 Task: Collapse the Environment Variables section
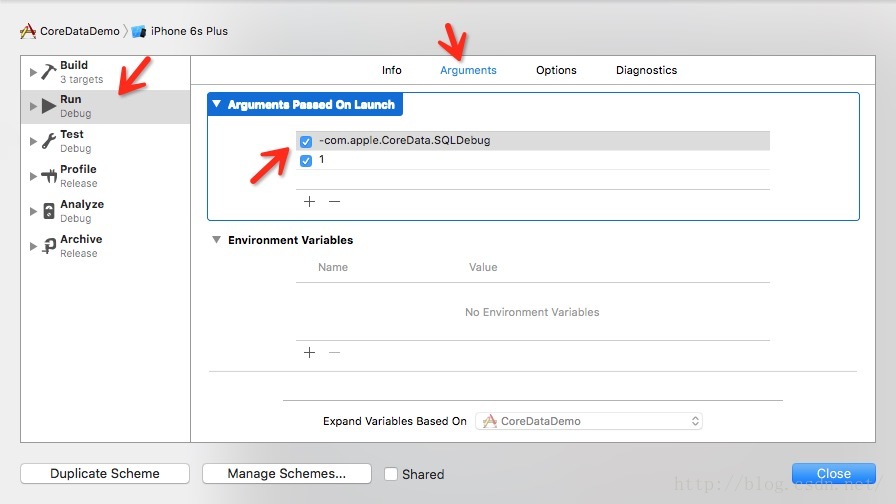point(216,240)
